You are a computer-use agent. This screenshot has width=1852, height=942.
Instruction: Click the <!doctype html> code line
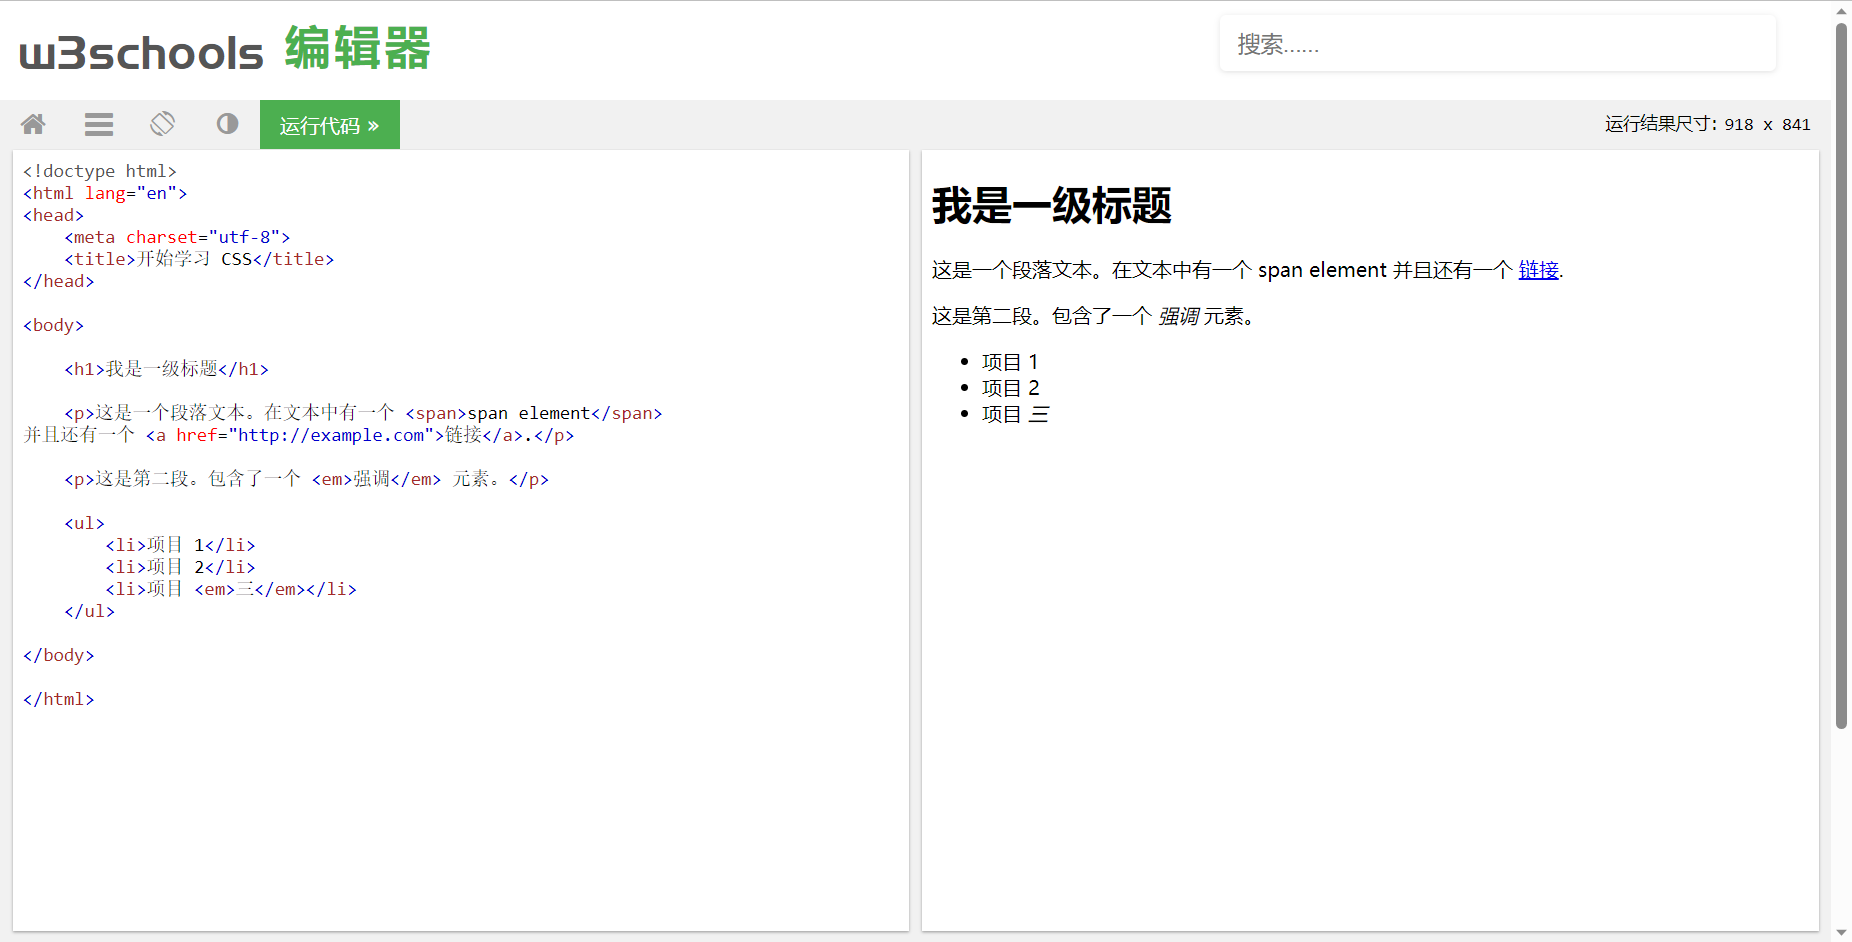point(100,171)
